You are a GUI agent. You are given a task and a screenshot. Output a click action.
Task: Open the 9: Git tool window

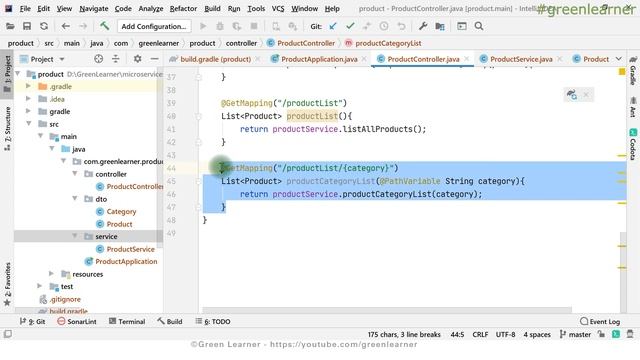point(32,322)
